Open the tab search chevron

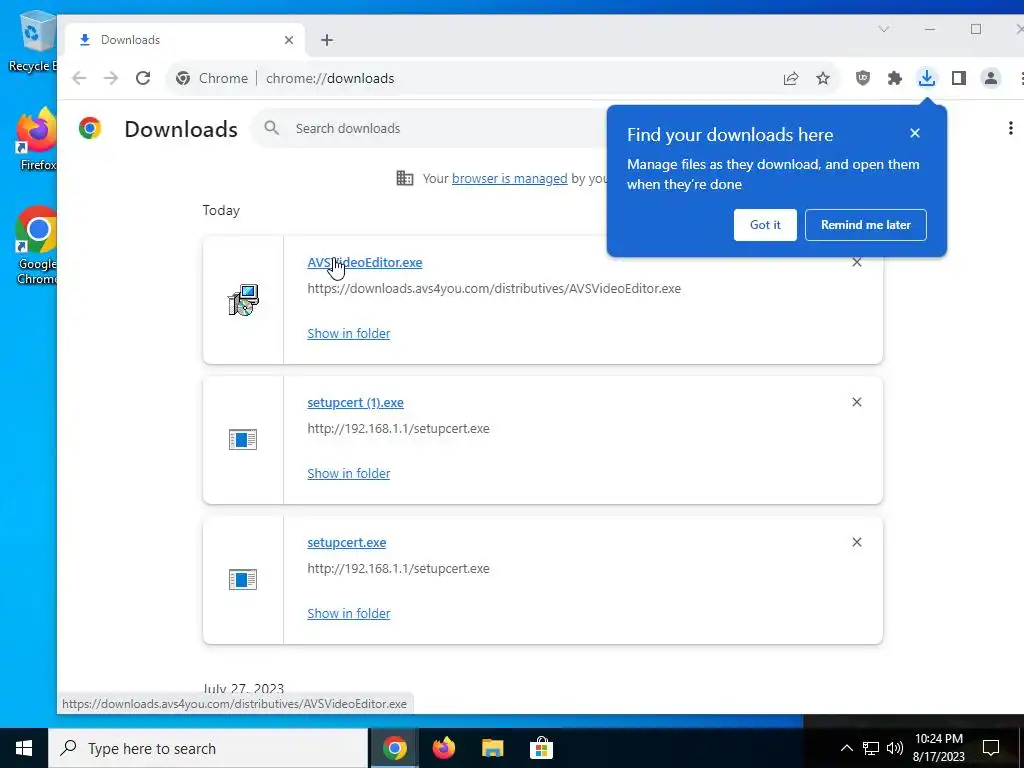[884, 29]
